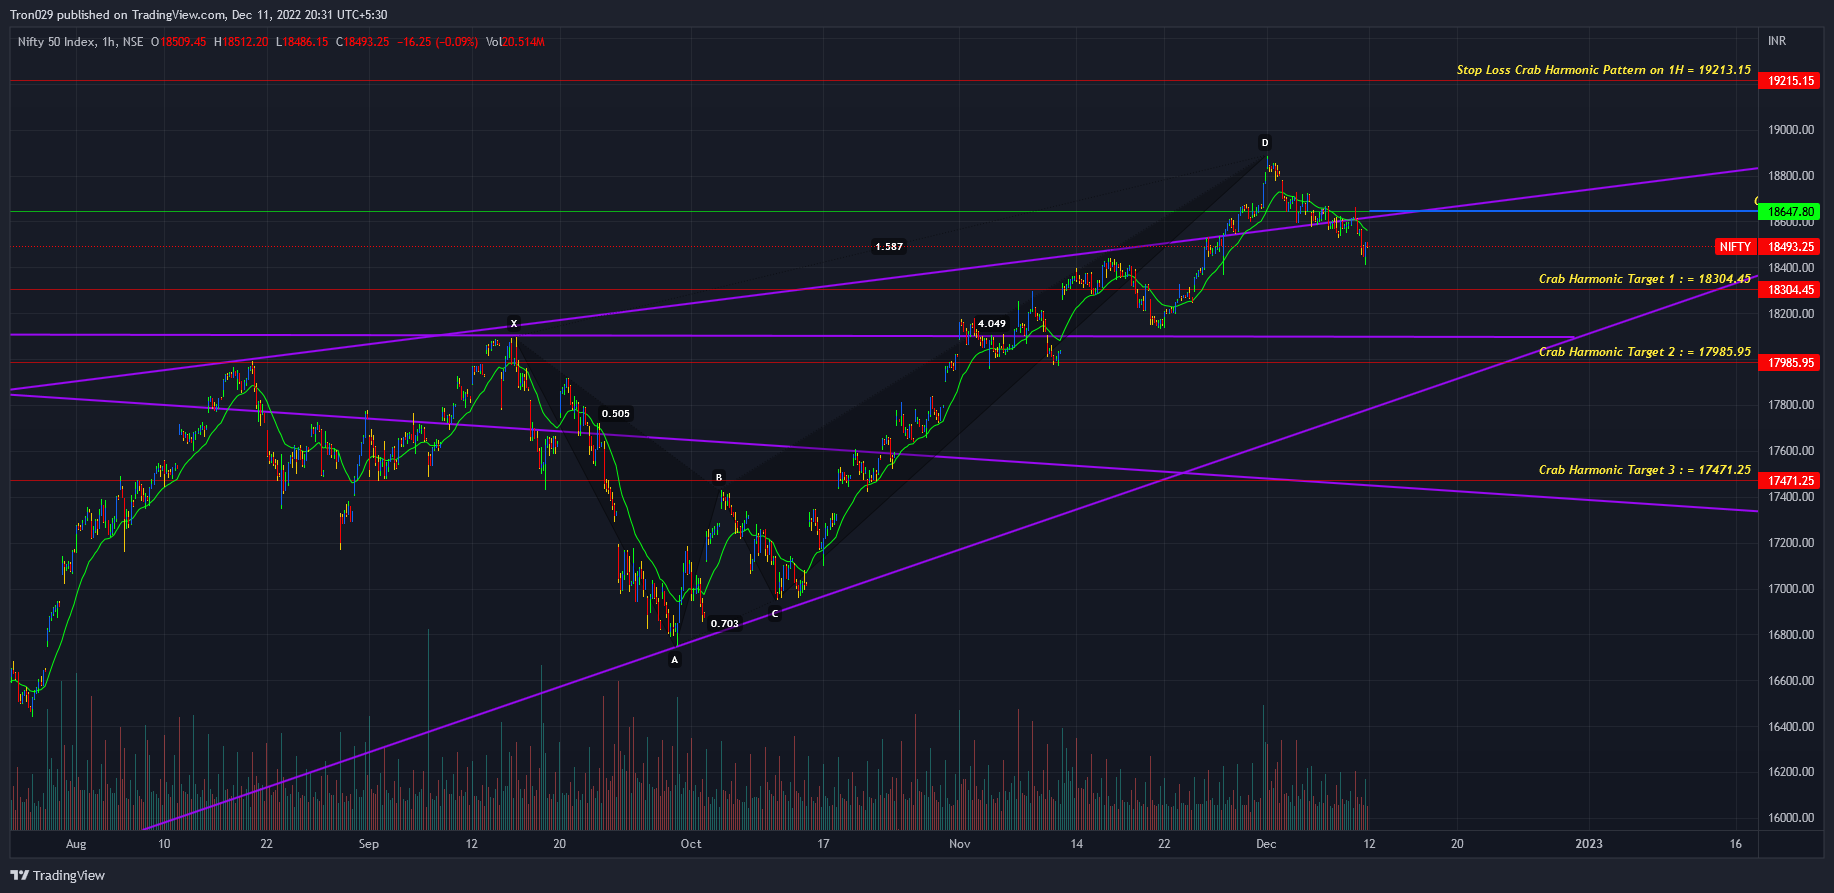1834x893 pixels.
Task: Click the 0.505 ratio label
Action: pyautogui.click(x=616, y=414)
